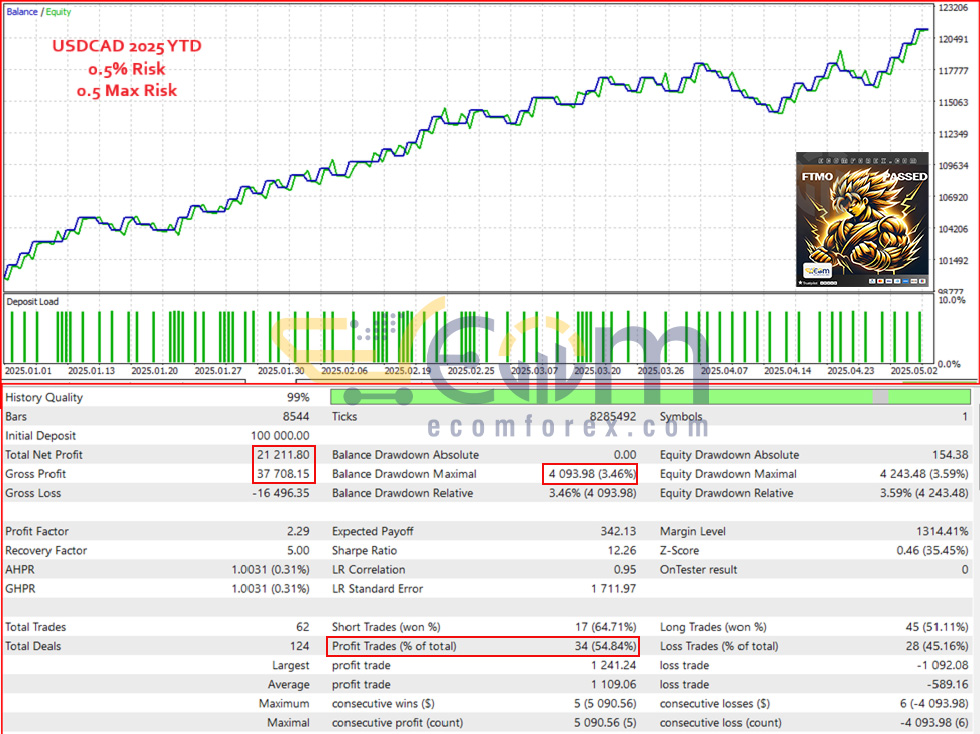Click the 2025.01.13 date on timeline

point(91,371)
